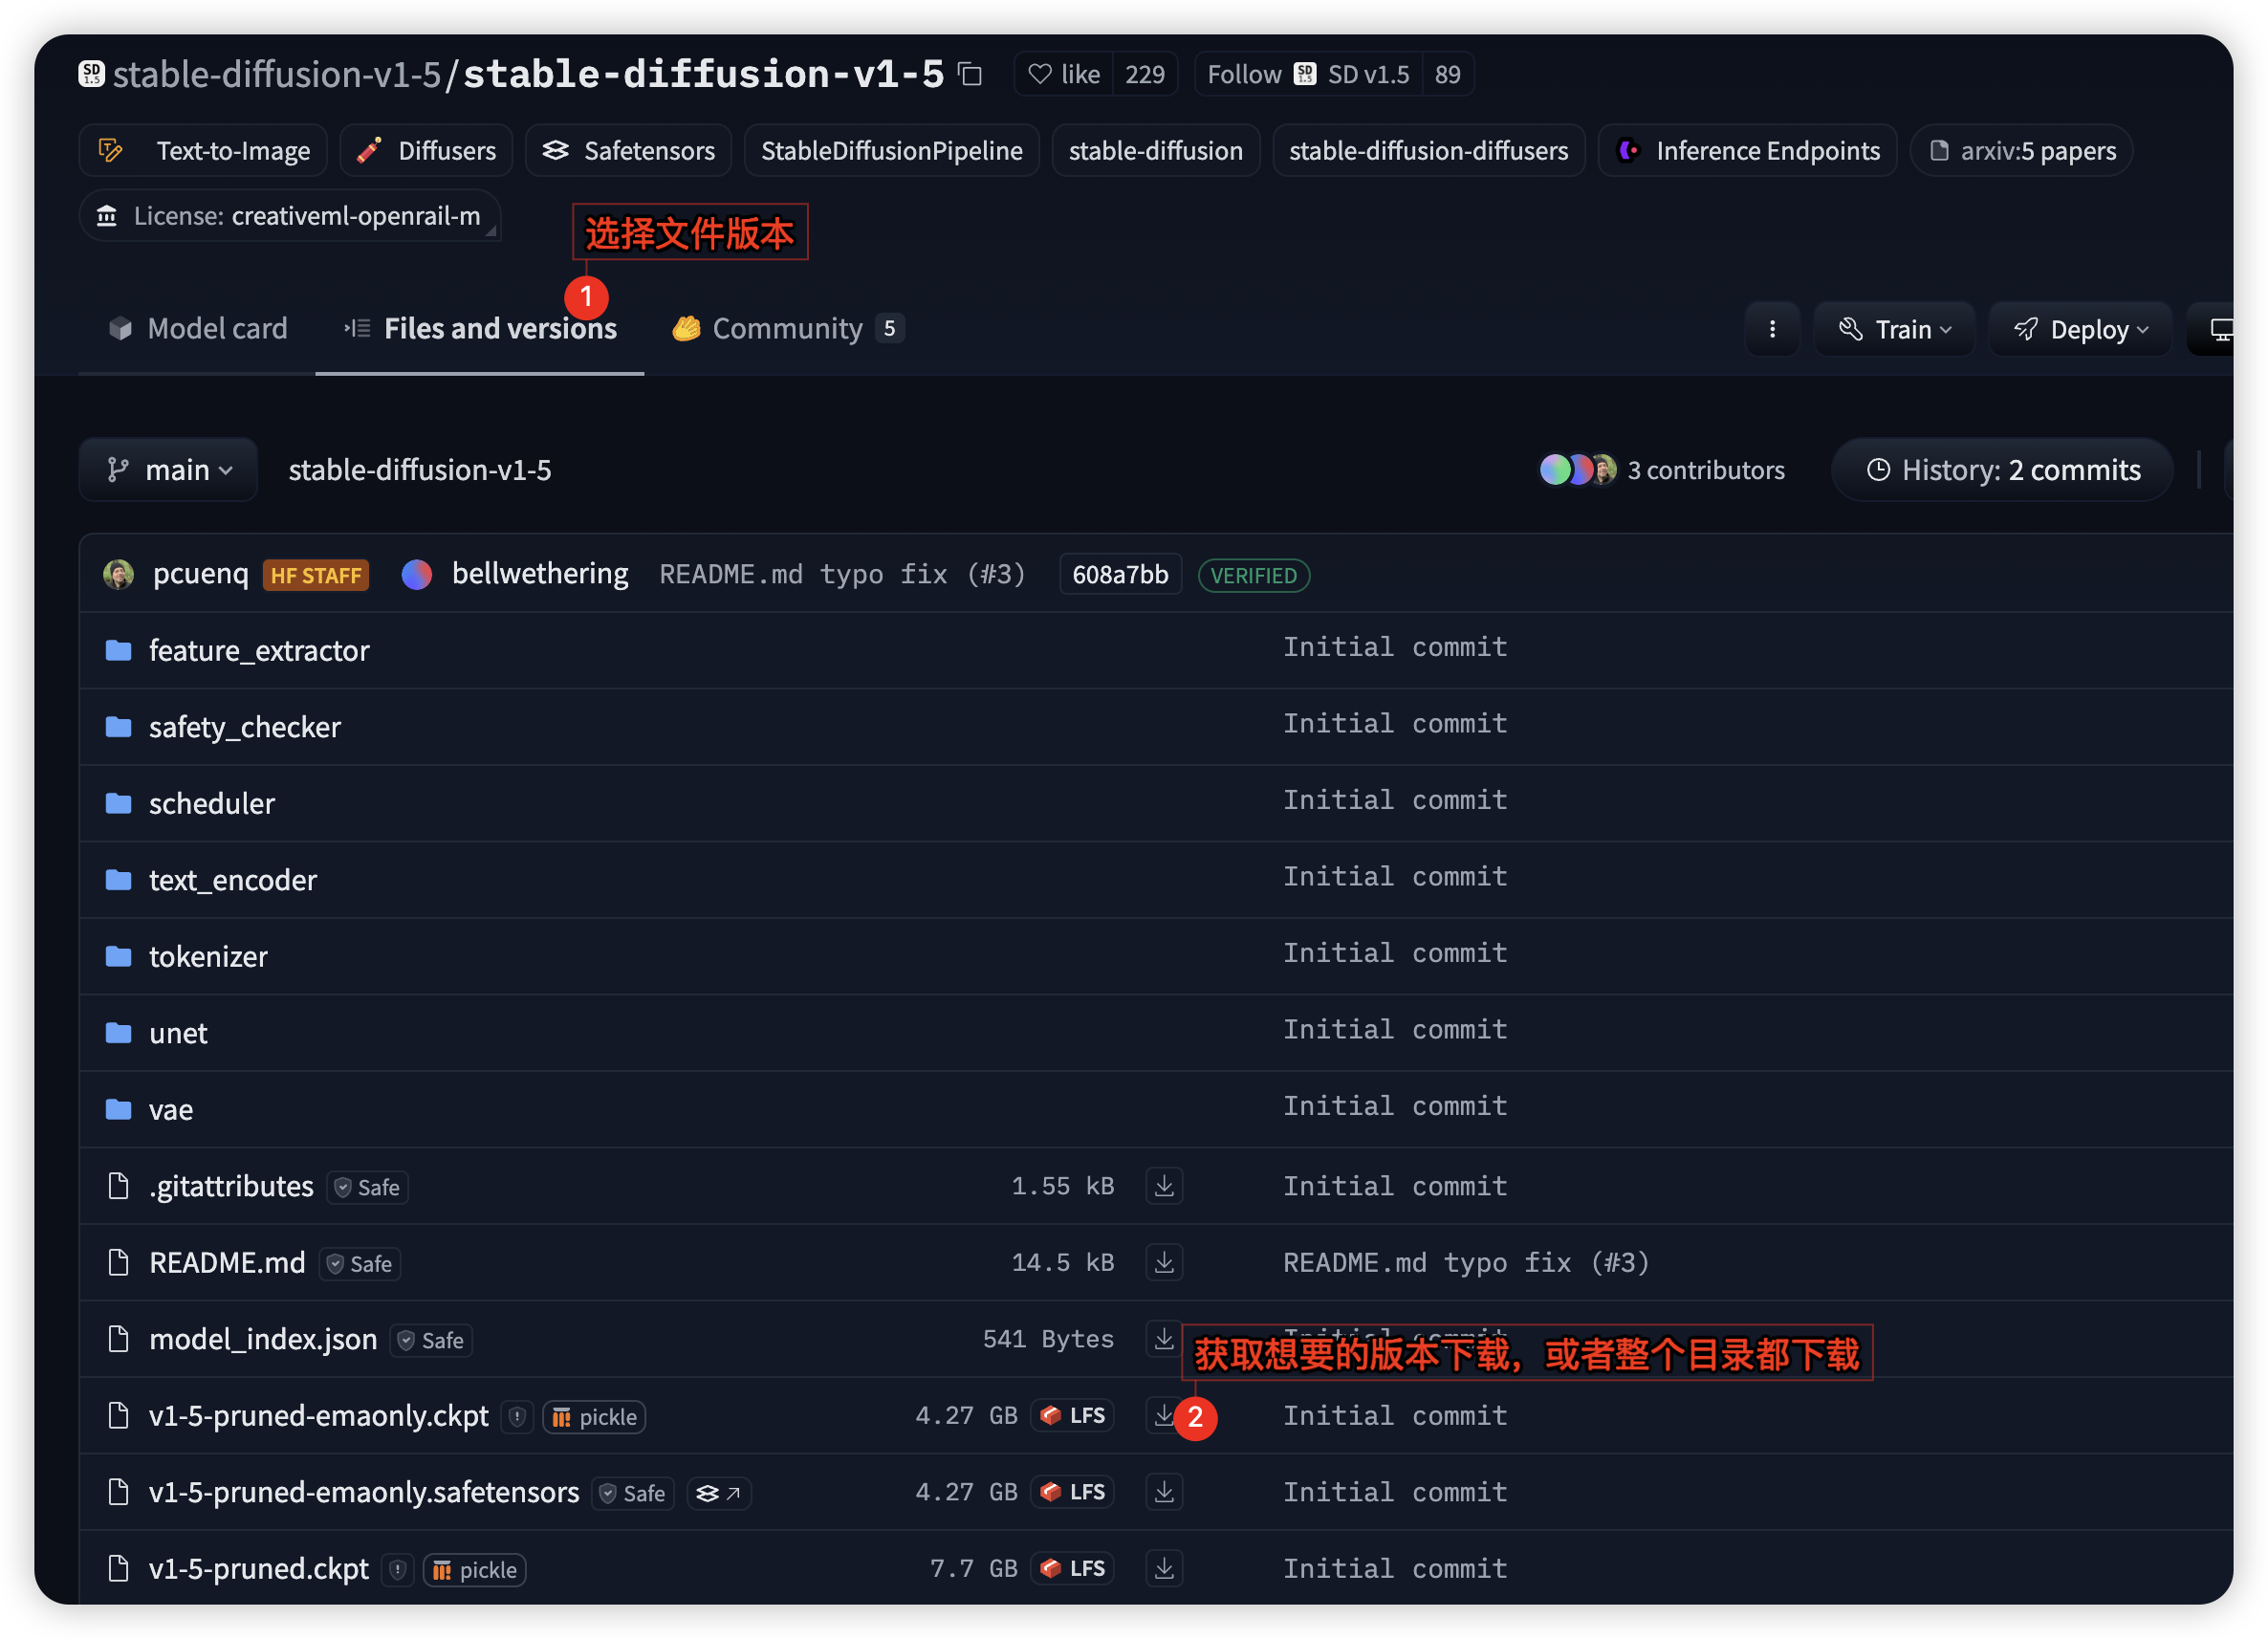Download the .gitattributes file
The image size is (2268, 1639).
1163,1185
